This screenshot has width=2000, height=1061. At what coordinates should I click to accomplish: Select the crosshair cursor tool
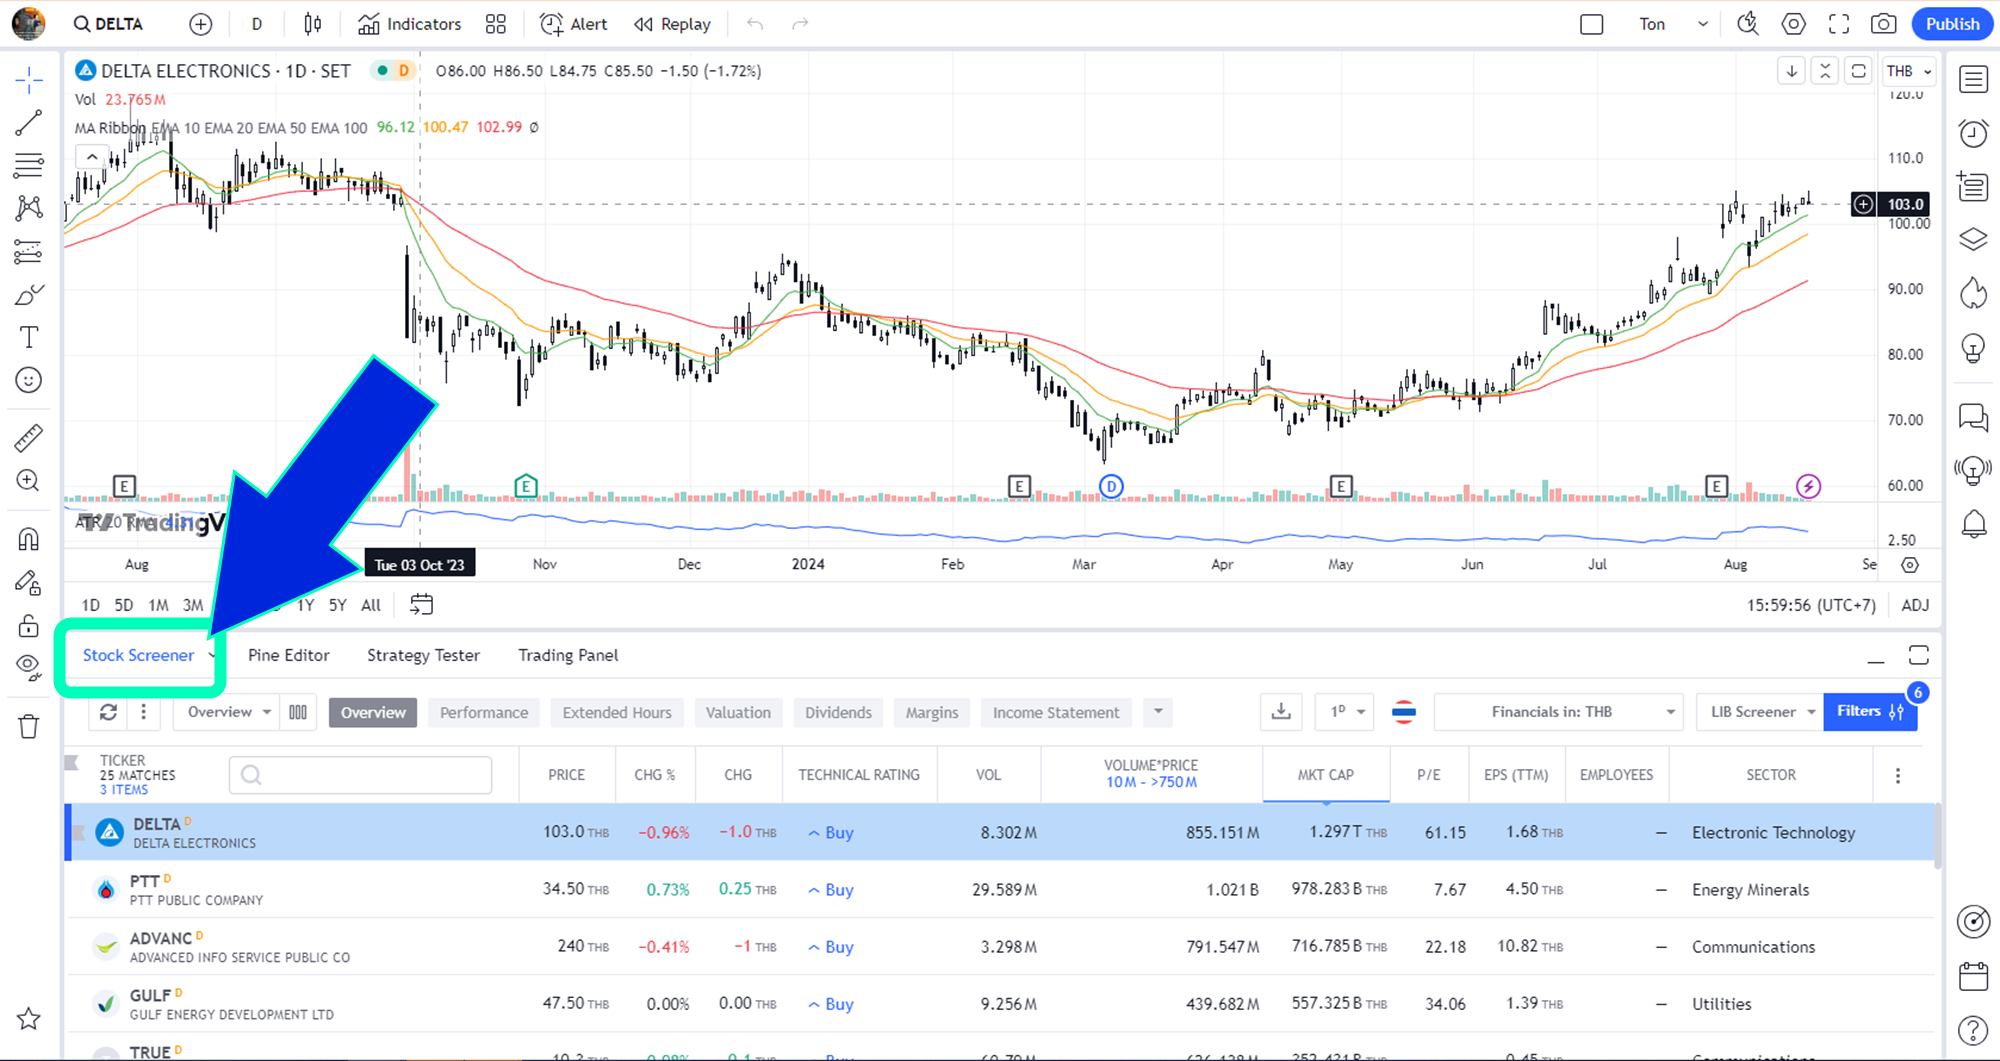(x=29, y=80)
